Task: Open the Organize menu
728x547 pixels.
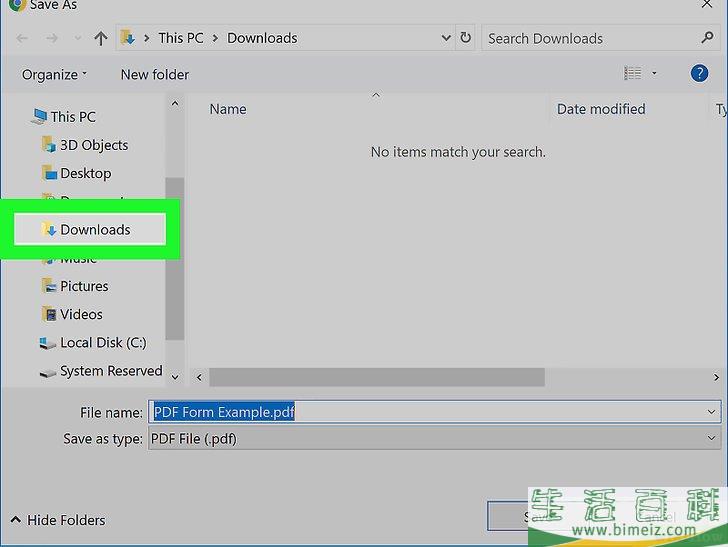Action: click(54, 74)
